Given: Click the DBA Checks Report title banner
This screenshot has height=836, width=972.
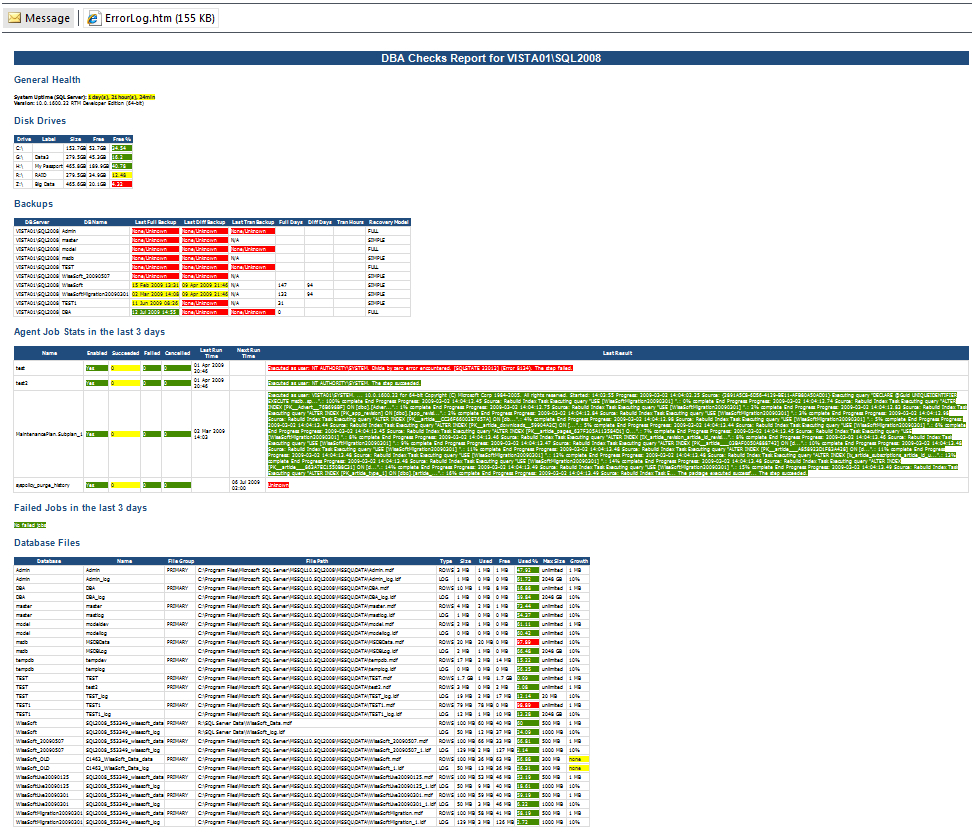Looking at the screenshot, I should pos(486,57).
